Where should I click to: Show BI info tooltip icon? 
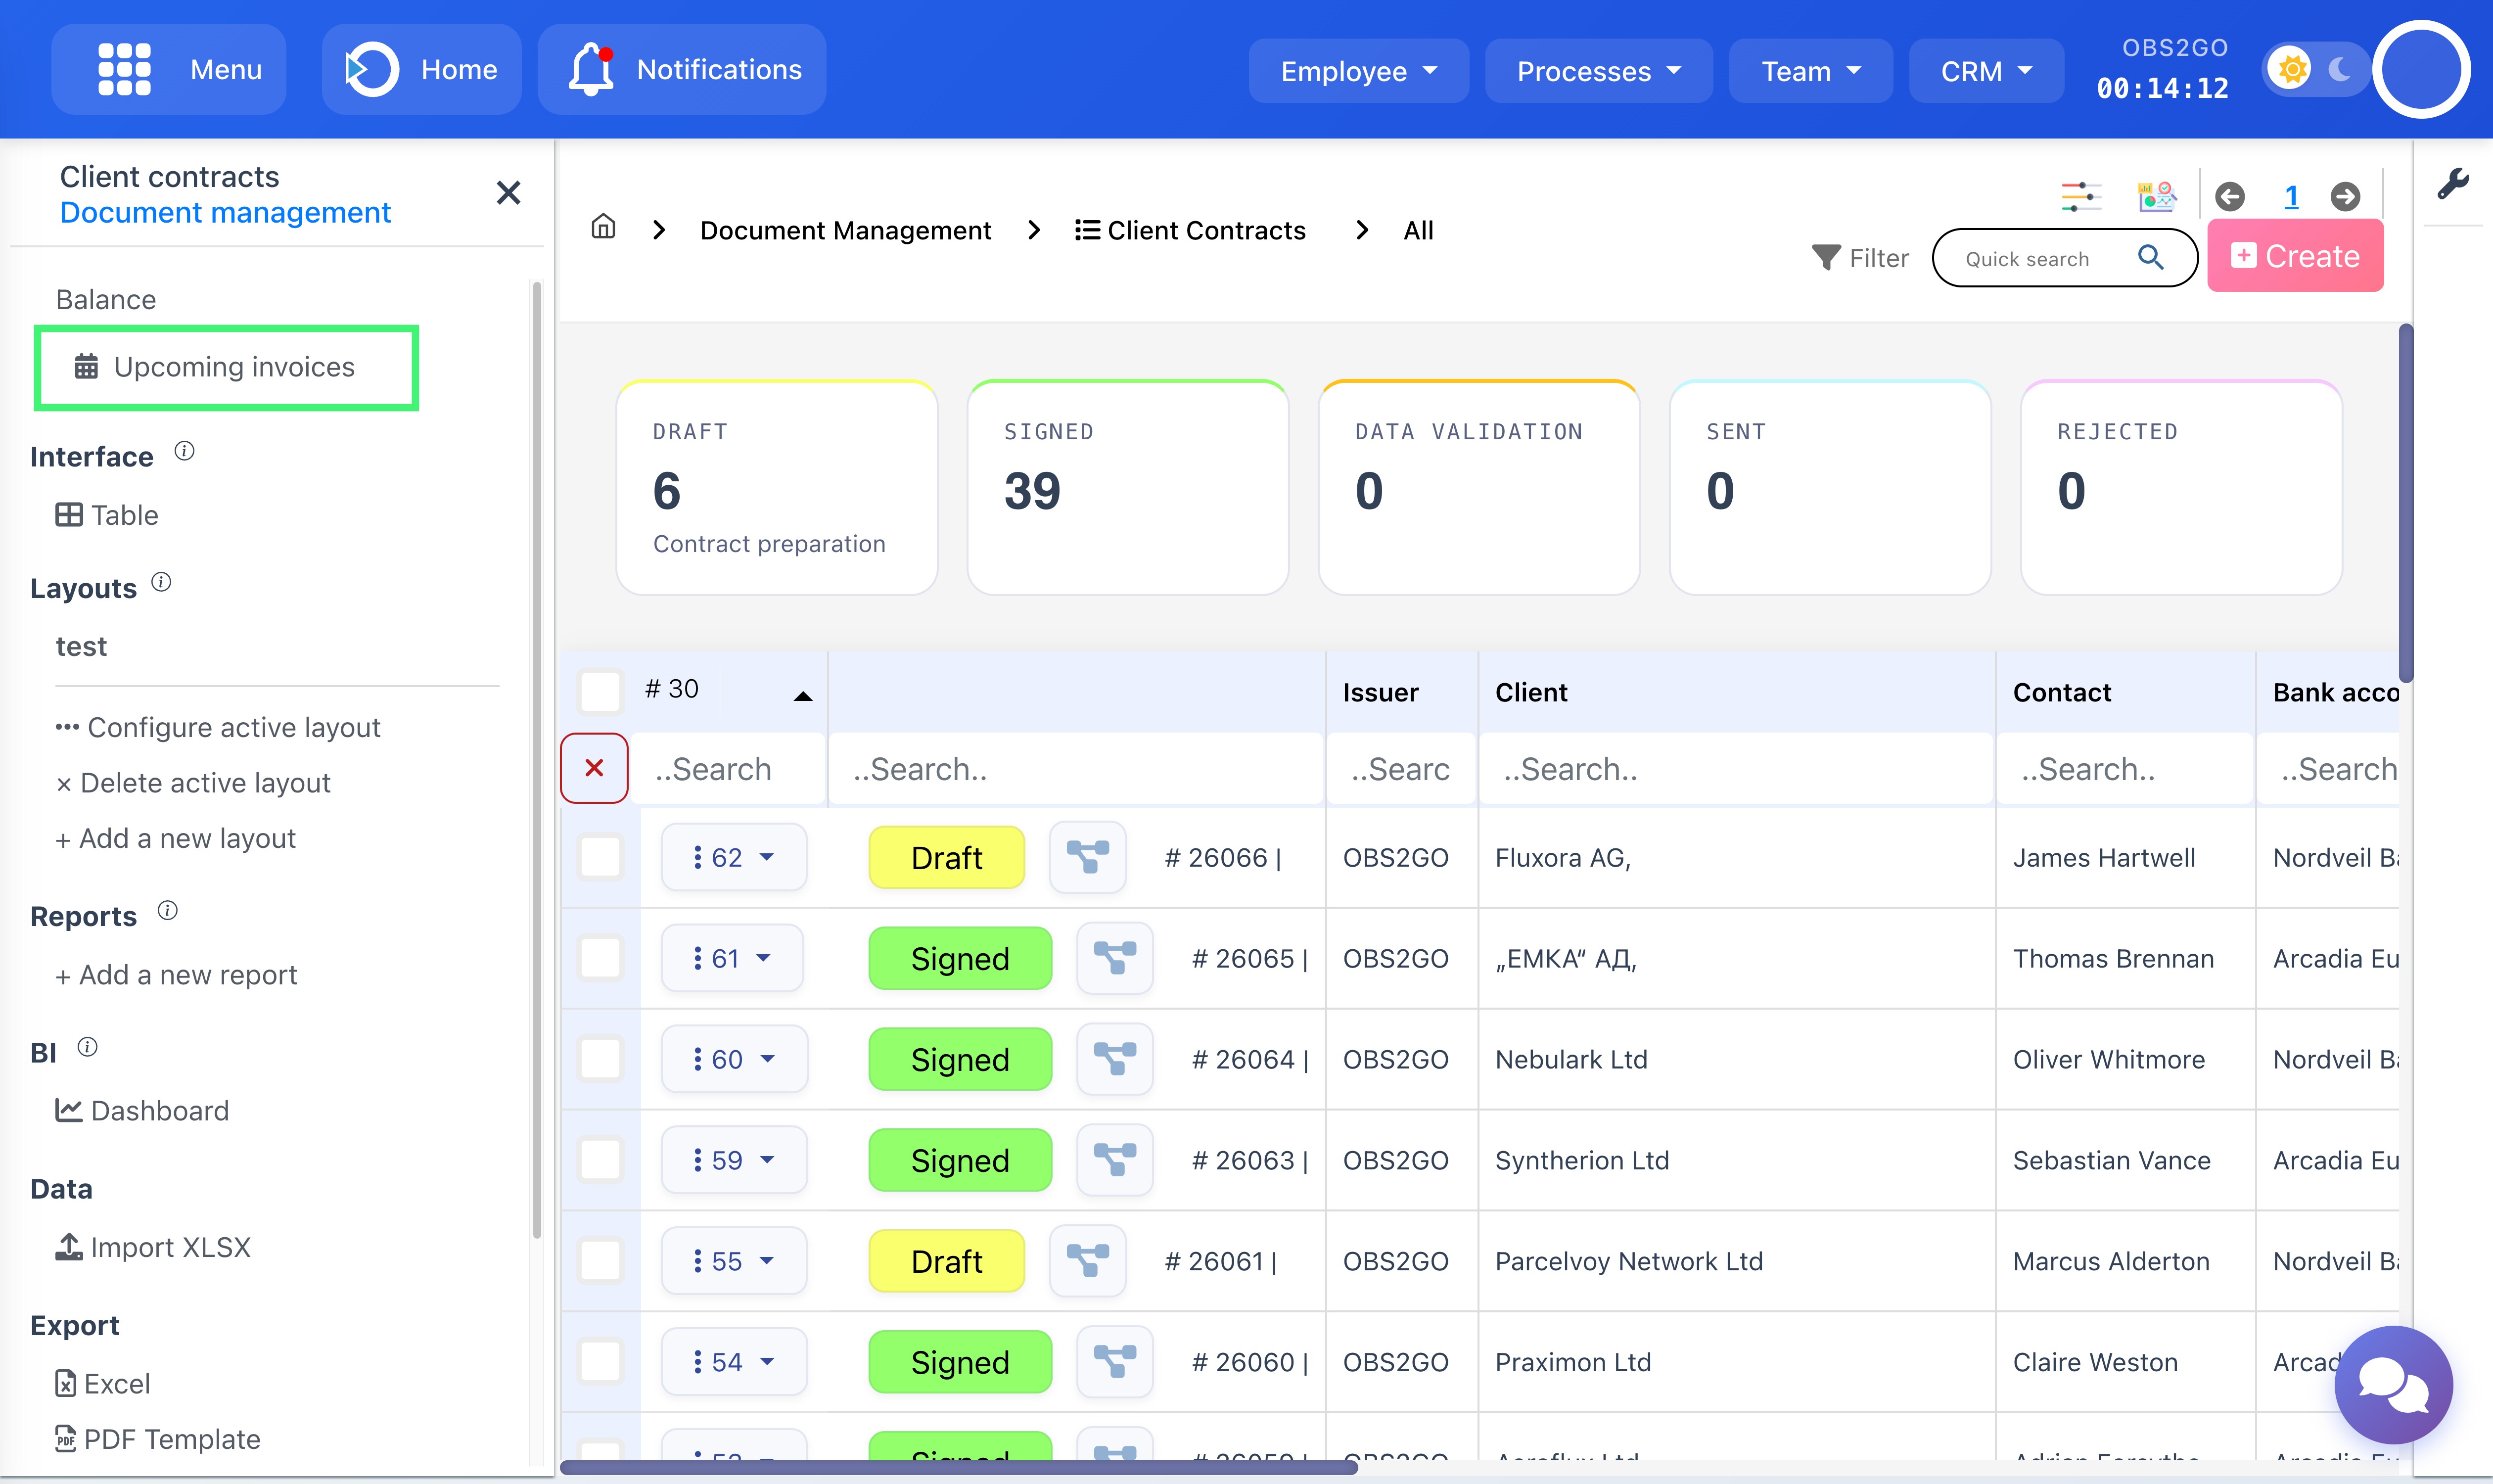tap(88, 1047)
